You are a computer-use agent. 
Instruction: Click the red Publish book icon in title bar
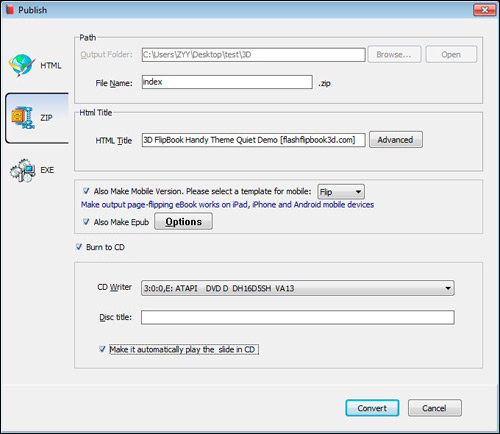[10, 10]
